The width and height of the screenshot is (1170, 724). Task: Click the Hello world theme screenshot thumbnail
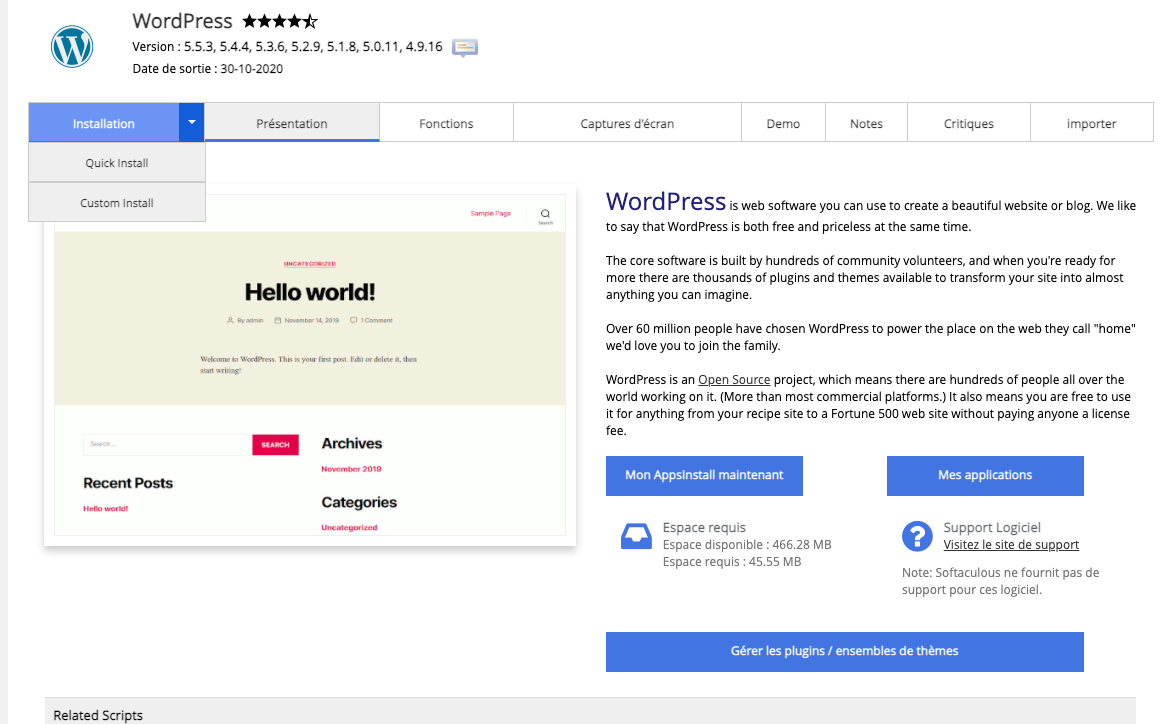(310, 380)
